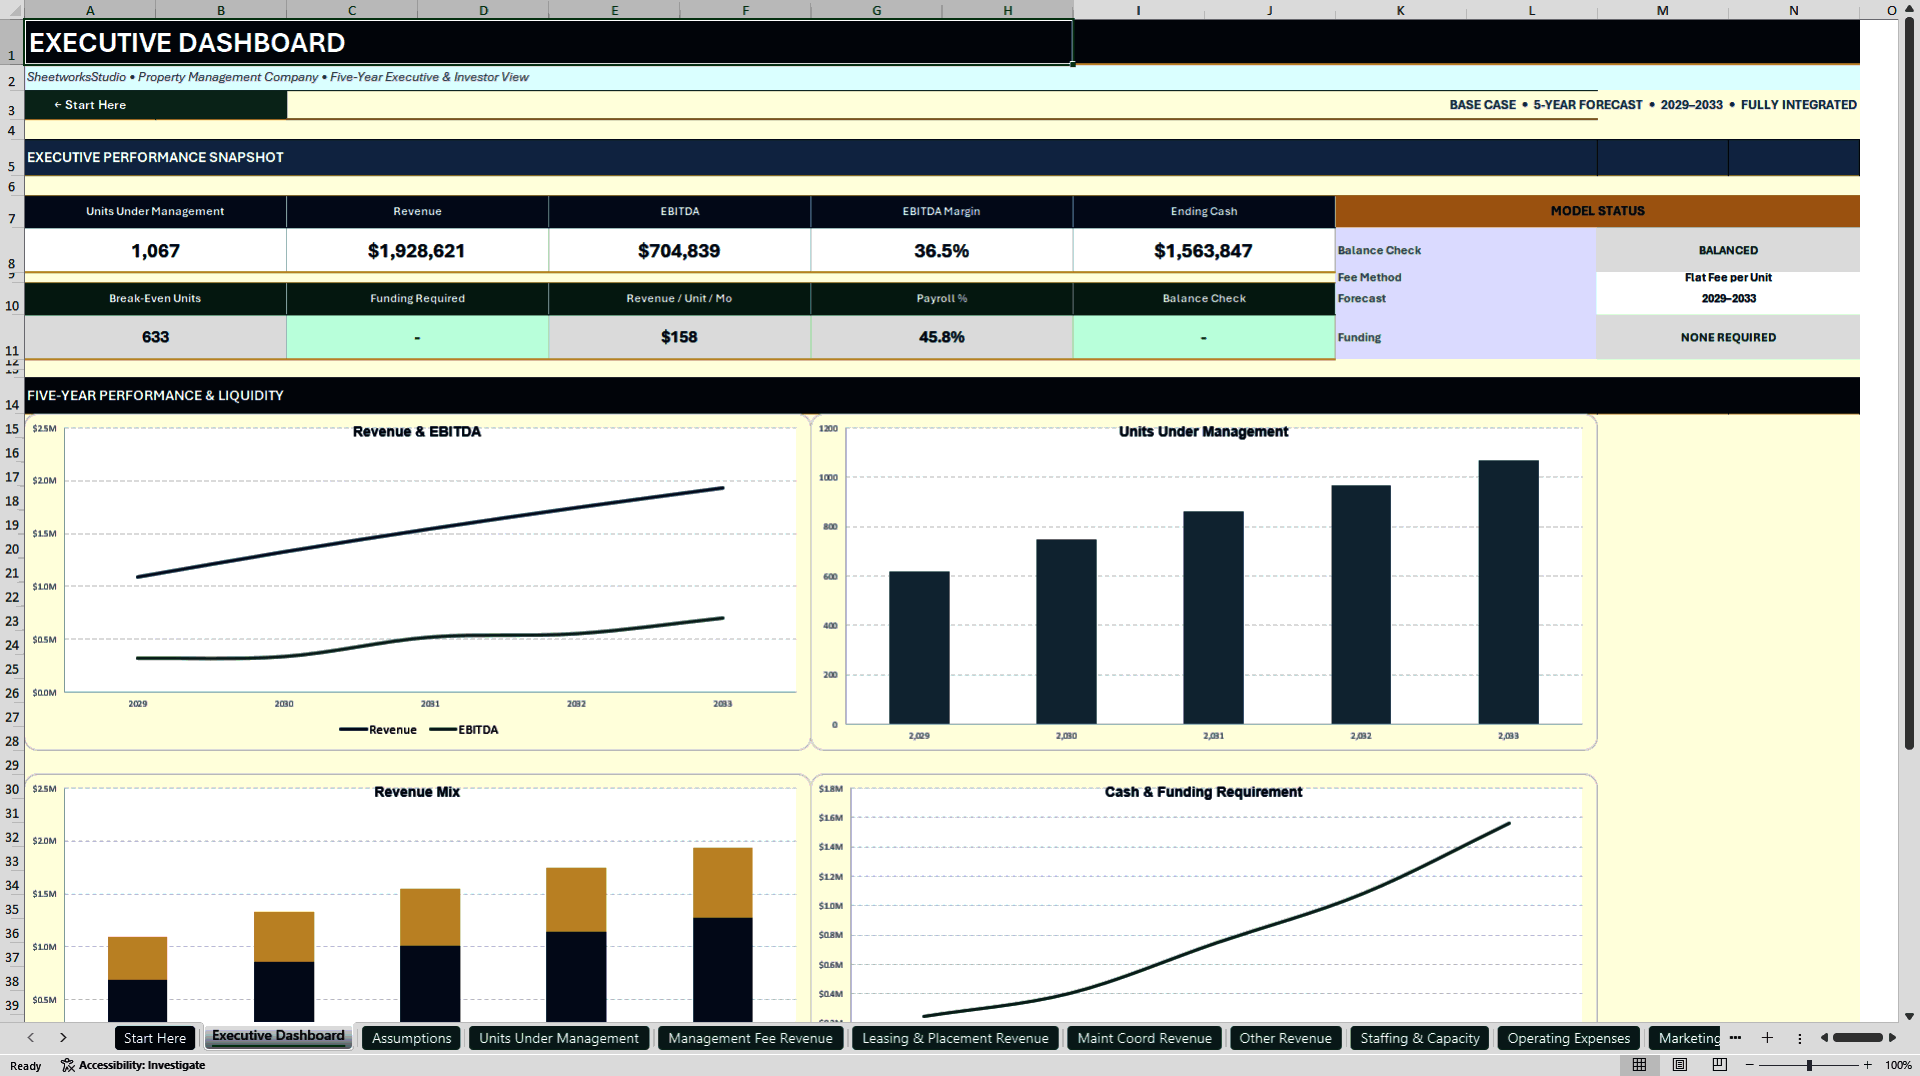Navigate to next sheet tabs arrow
Viewport: 1920px width, 1076px height.
63,1038
